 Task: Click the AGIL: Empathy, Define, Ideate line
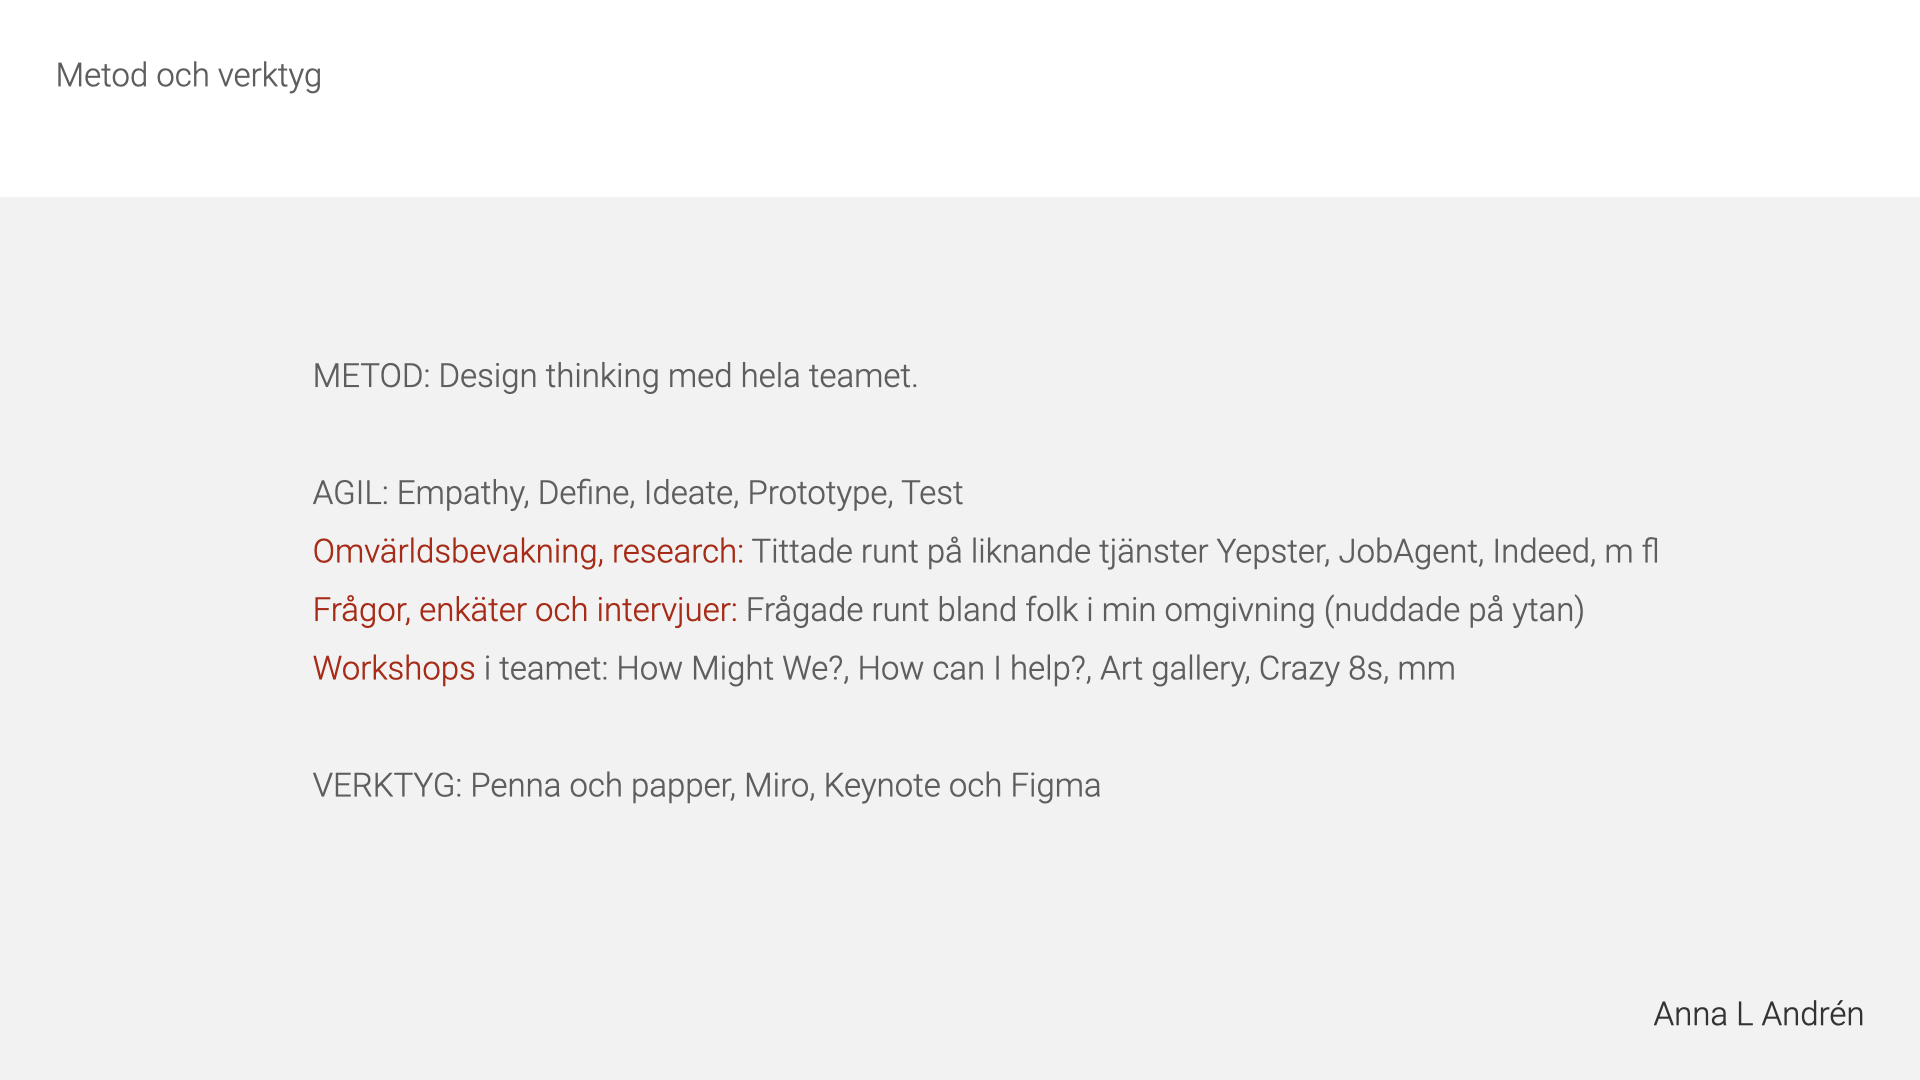click(638, 493)
